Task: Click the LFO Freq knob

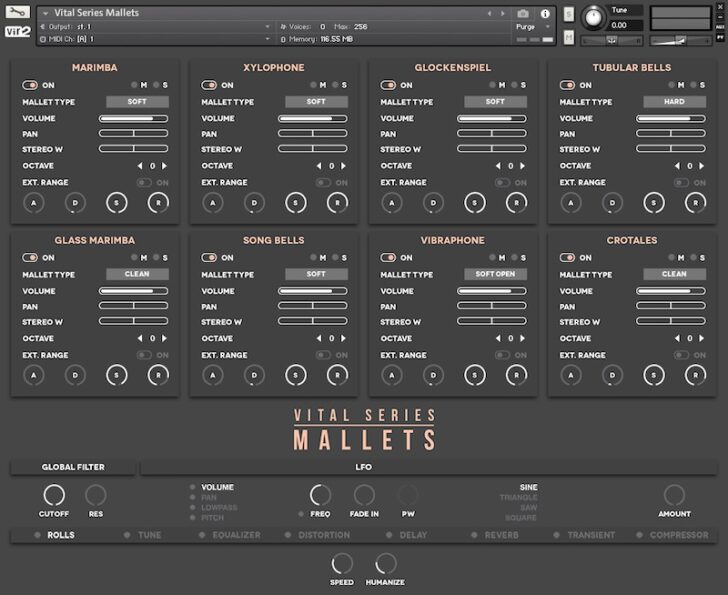Action: [320, 495]
